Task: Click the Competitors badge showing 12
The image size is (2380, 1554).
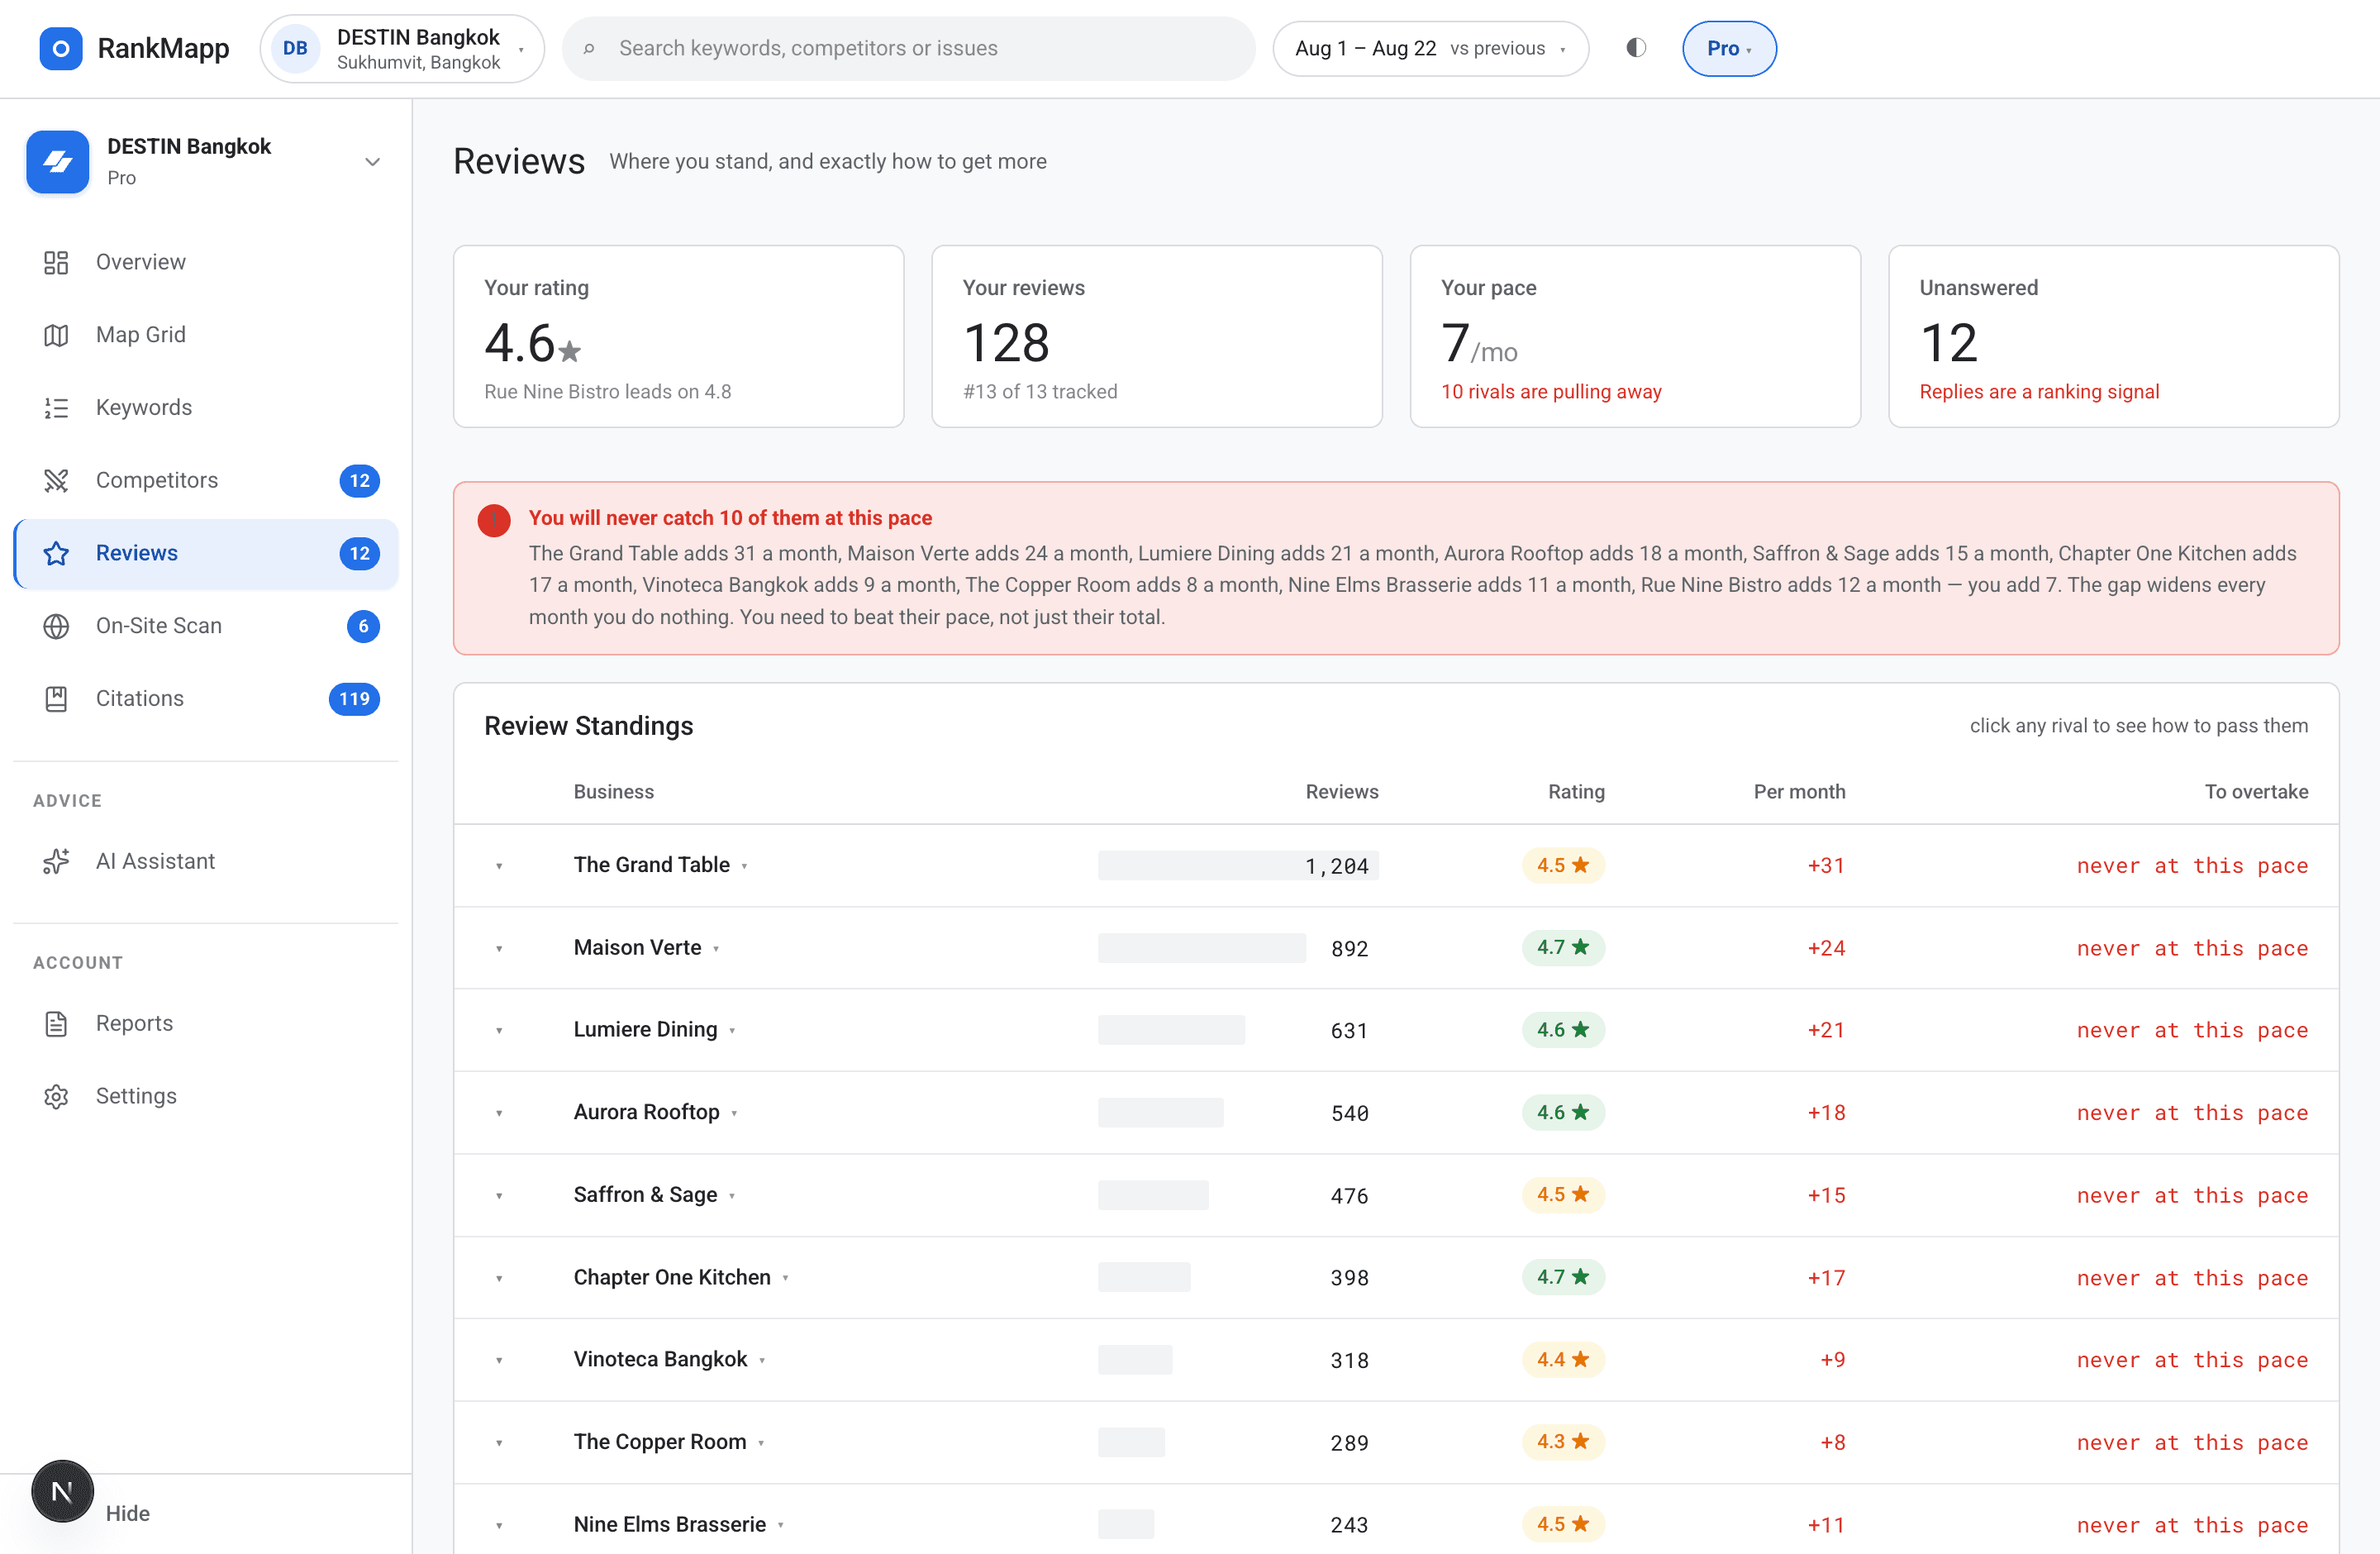Action: [359, 480]
